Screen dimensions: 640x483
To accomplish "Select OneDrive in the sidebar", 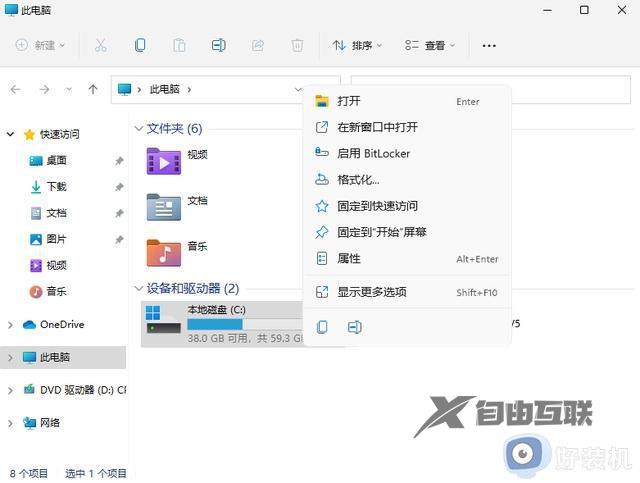I will (x=62, y=325).
